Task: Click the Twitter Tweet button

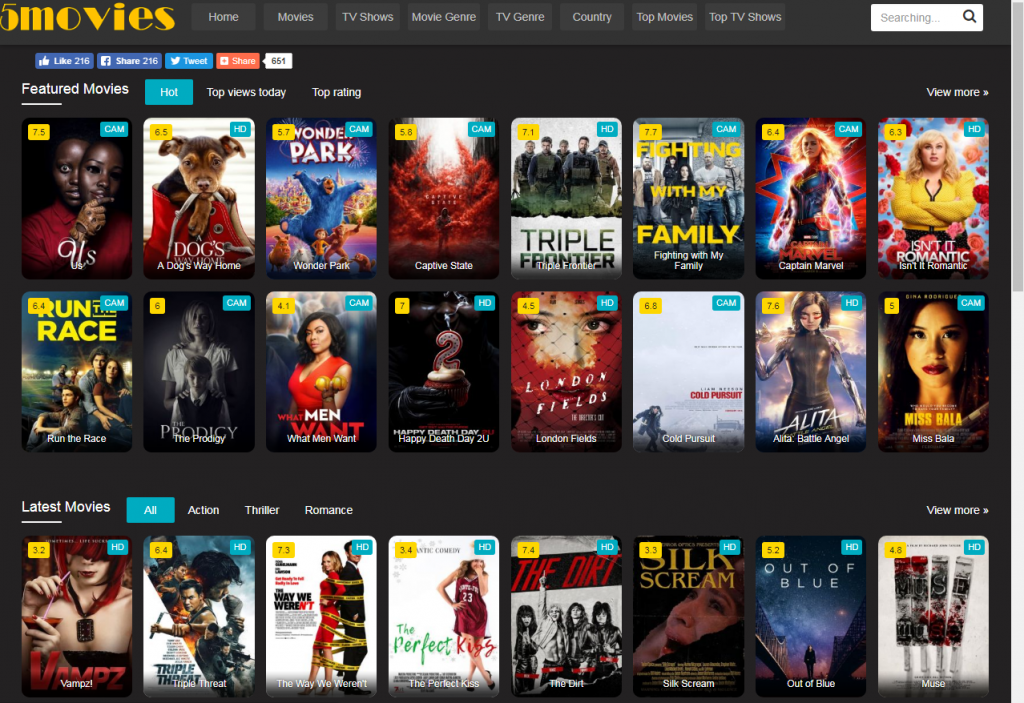Action: 189,61
